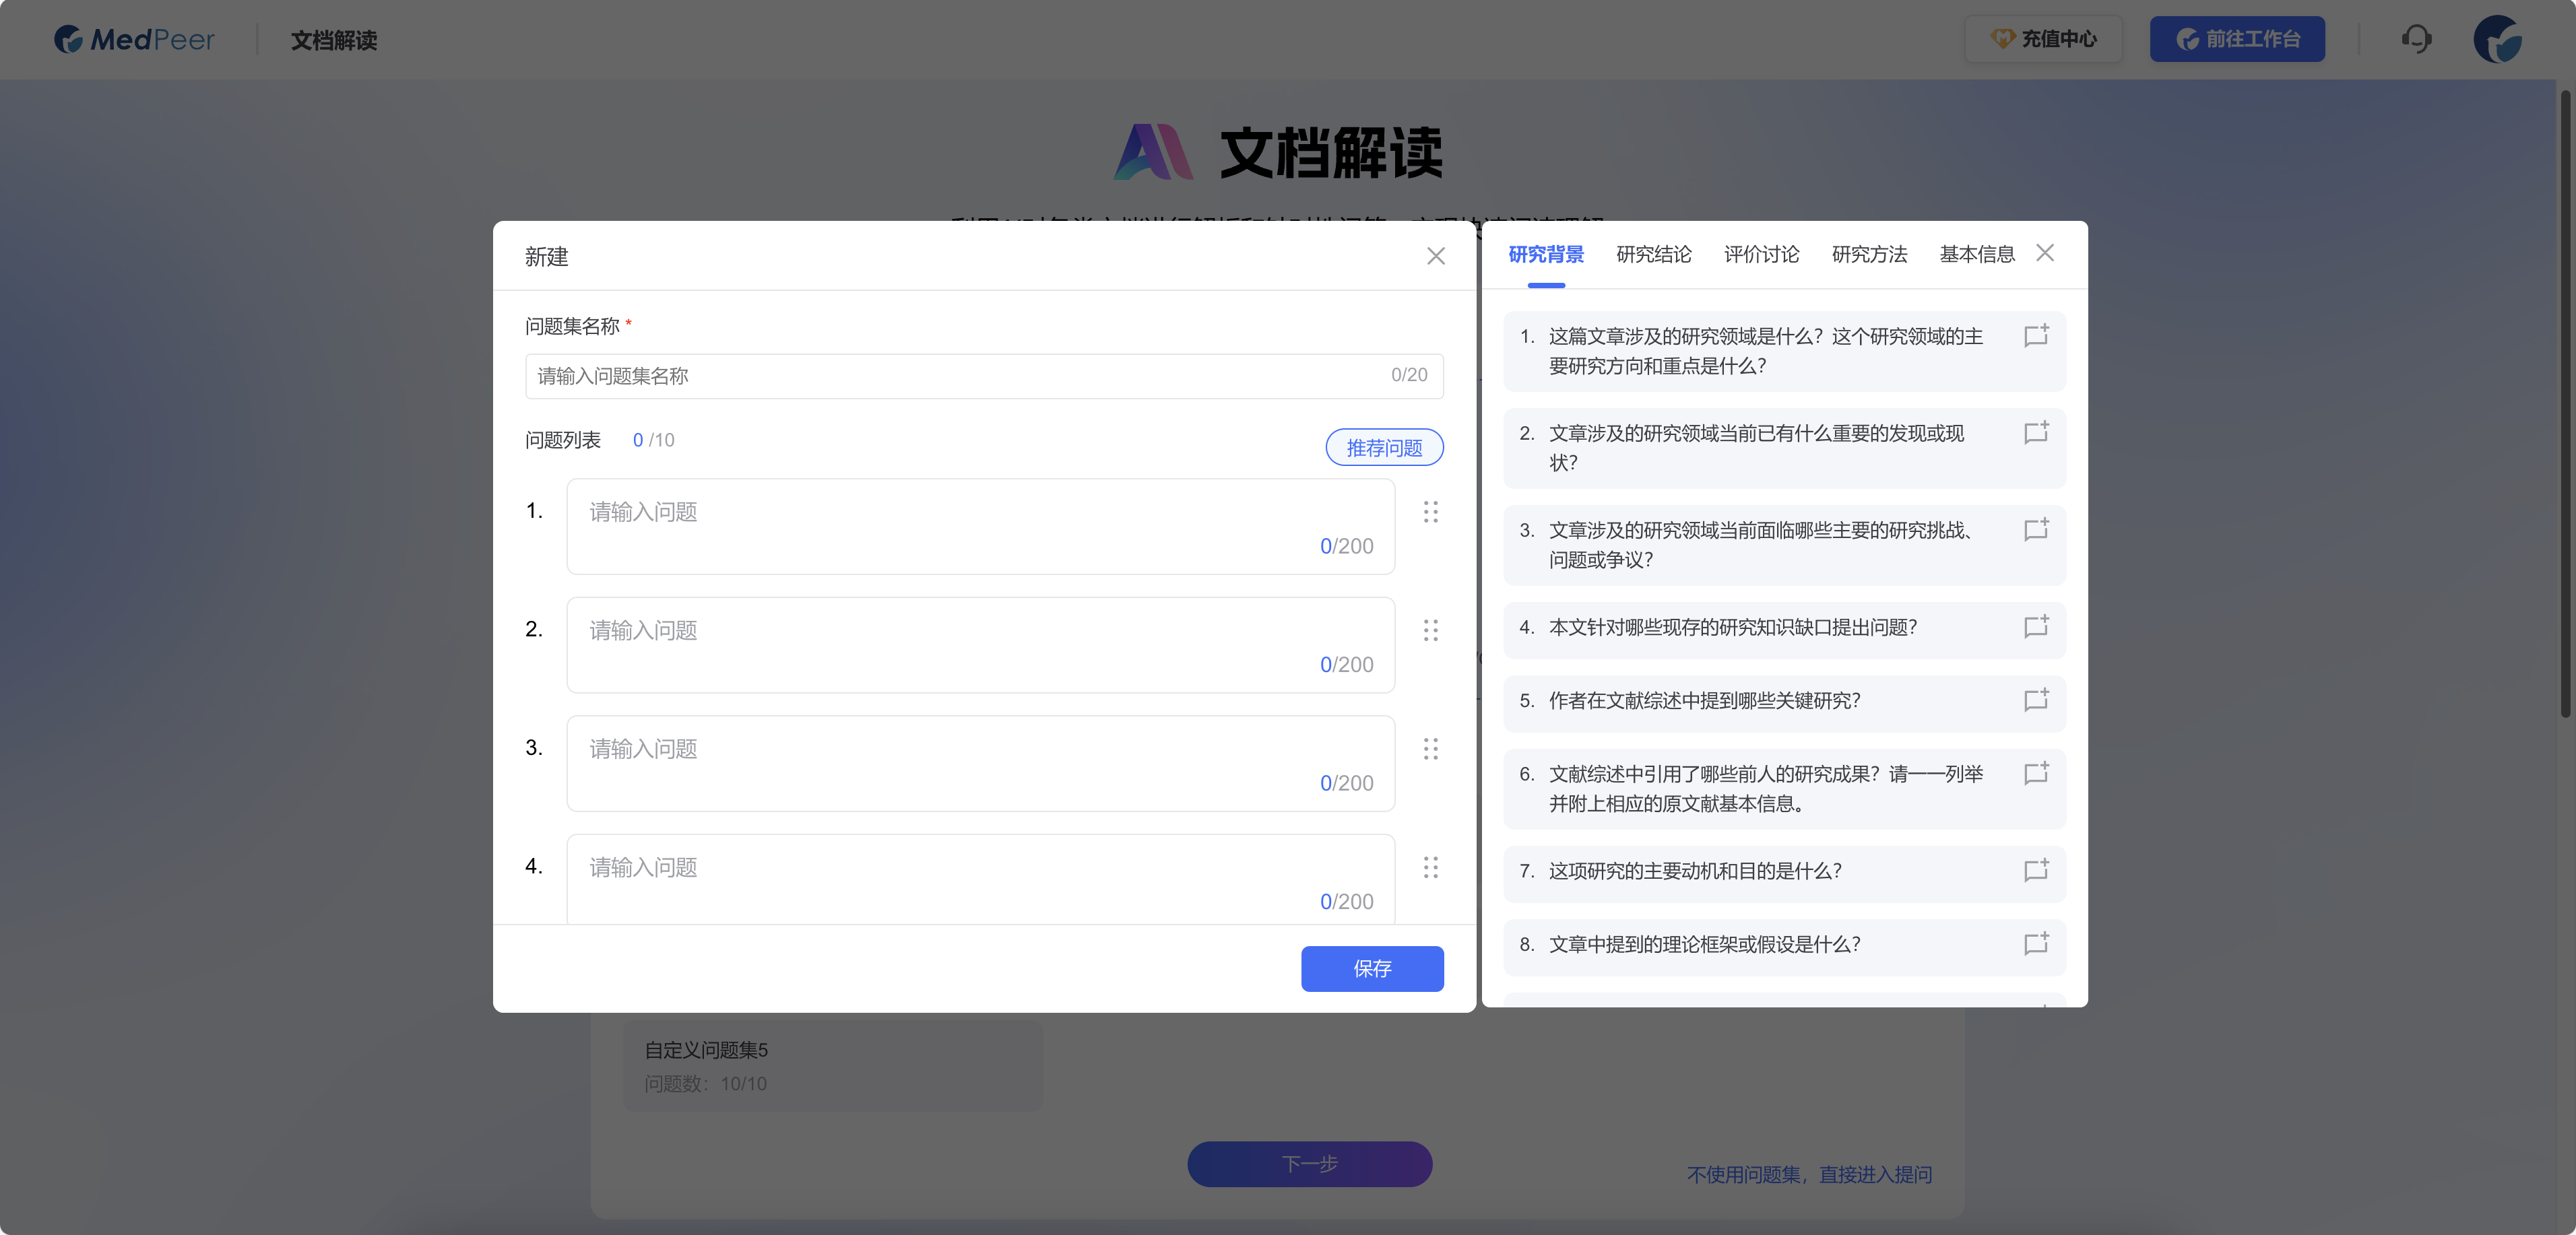Close the 新建 dialog
The width and height of the screenshot is (2576, 1235).
[x=1436, y=256]
